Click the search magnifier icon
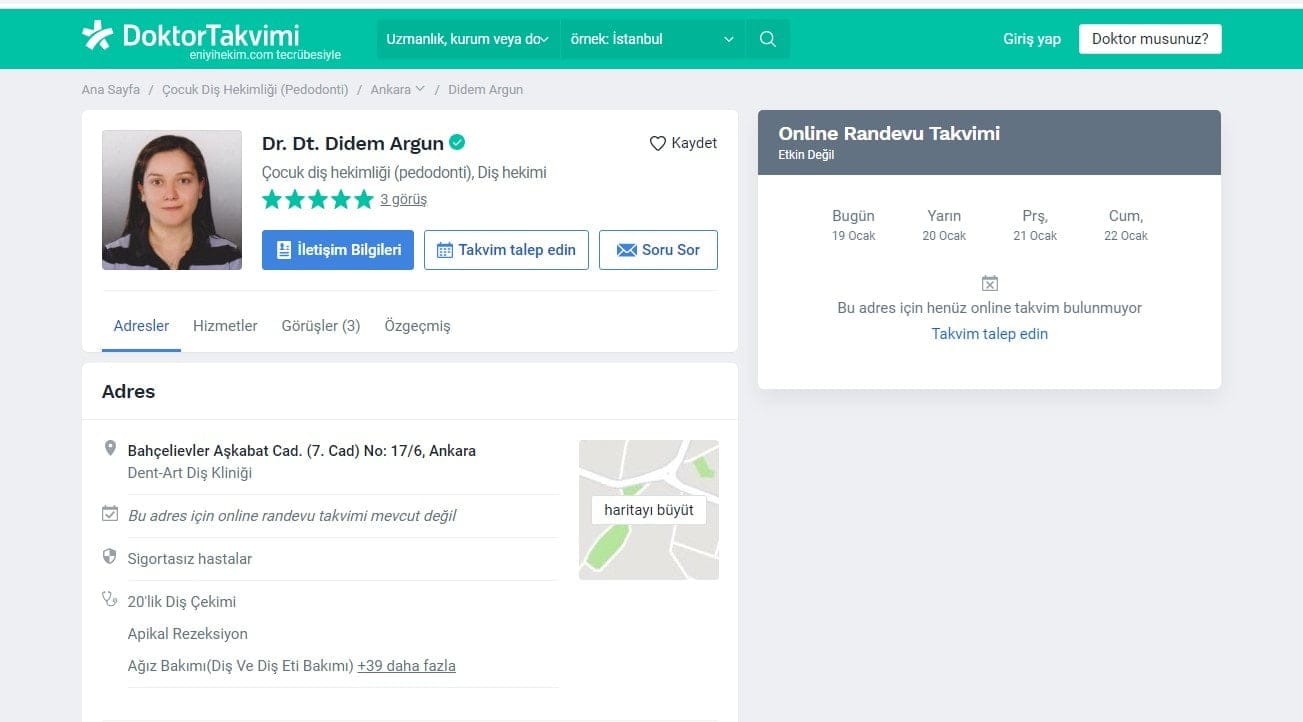1303x722 pixels. click(768, 39)
